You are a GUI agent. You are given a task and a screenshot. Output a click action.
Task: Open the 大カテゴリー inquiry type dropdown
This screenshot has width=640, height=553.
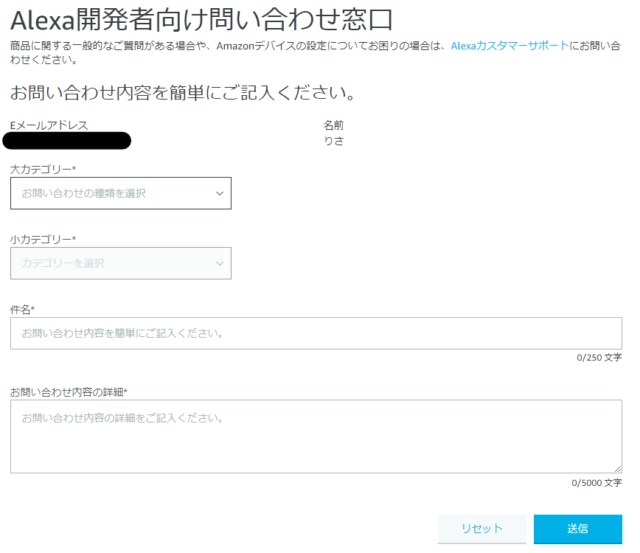121,193
